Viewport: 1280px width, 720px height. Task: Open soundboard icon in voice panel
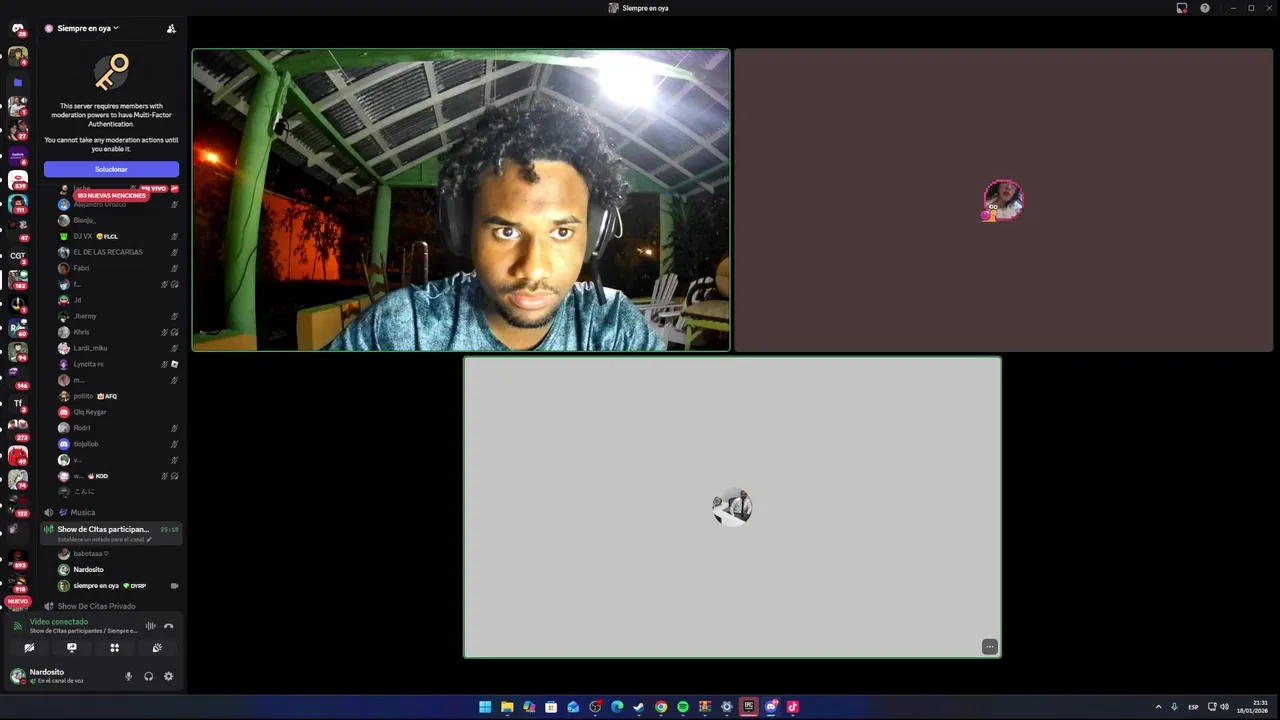[157, 648]
